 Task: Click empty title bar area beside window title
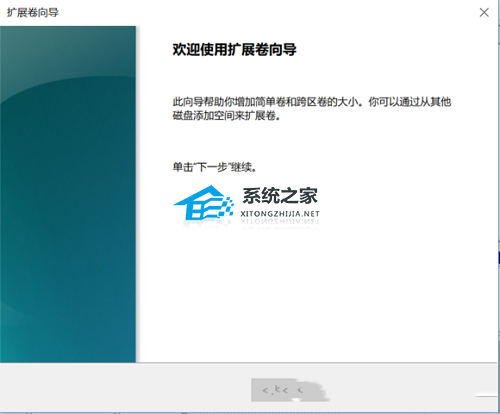click(x=267, y=13)
